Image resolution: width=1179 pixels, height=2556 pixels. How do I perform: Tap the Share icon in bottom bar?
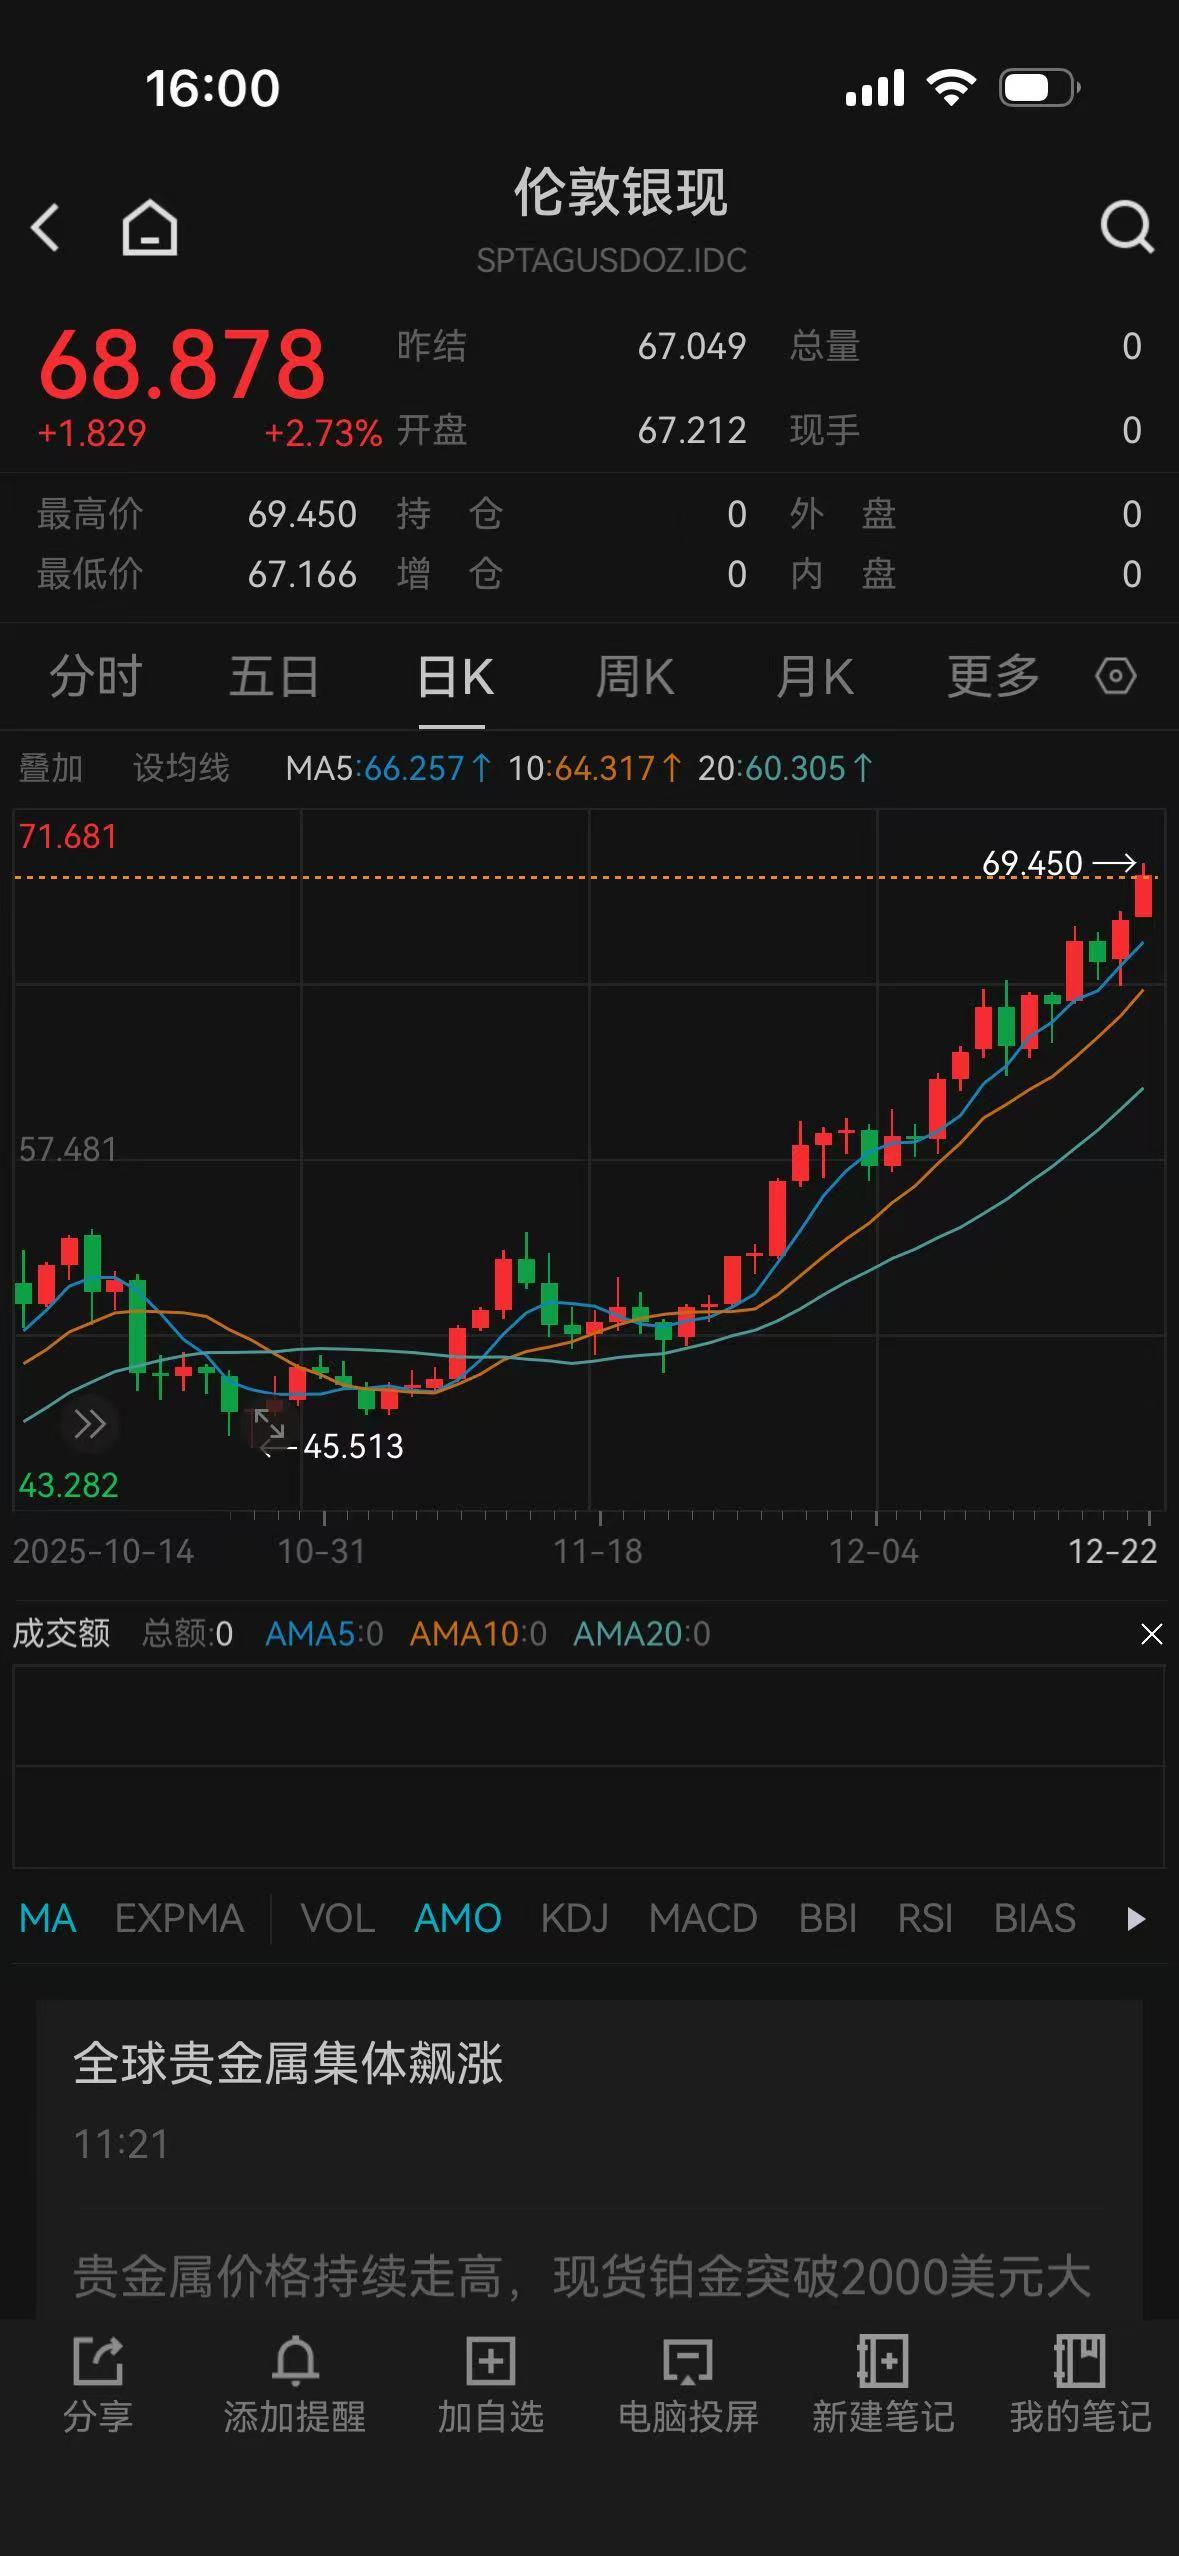(x=98, y=2384)
